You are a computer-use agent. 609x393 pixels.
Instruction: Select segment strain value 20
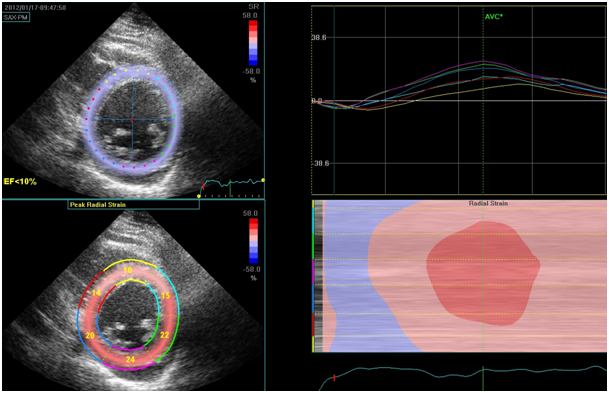90,336
